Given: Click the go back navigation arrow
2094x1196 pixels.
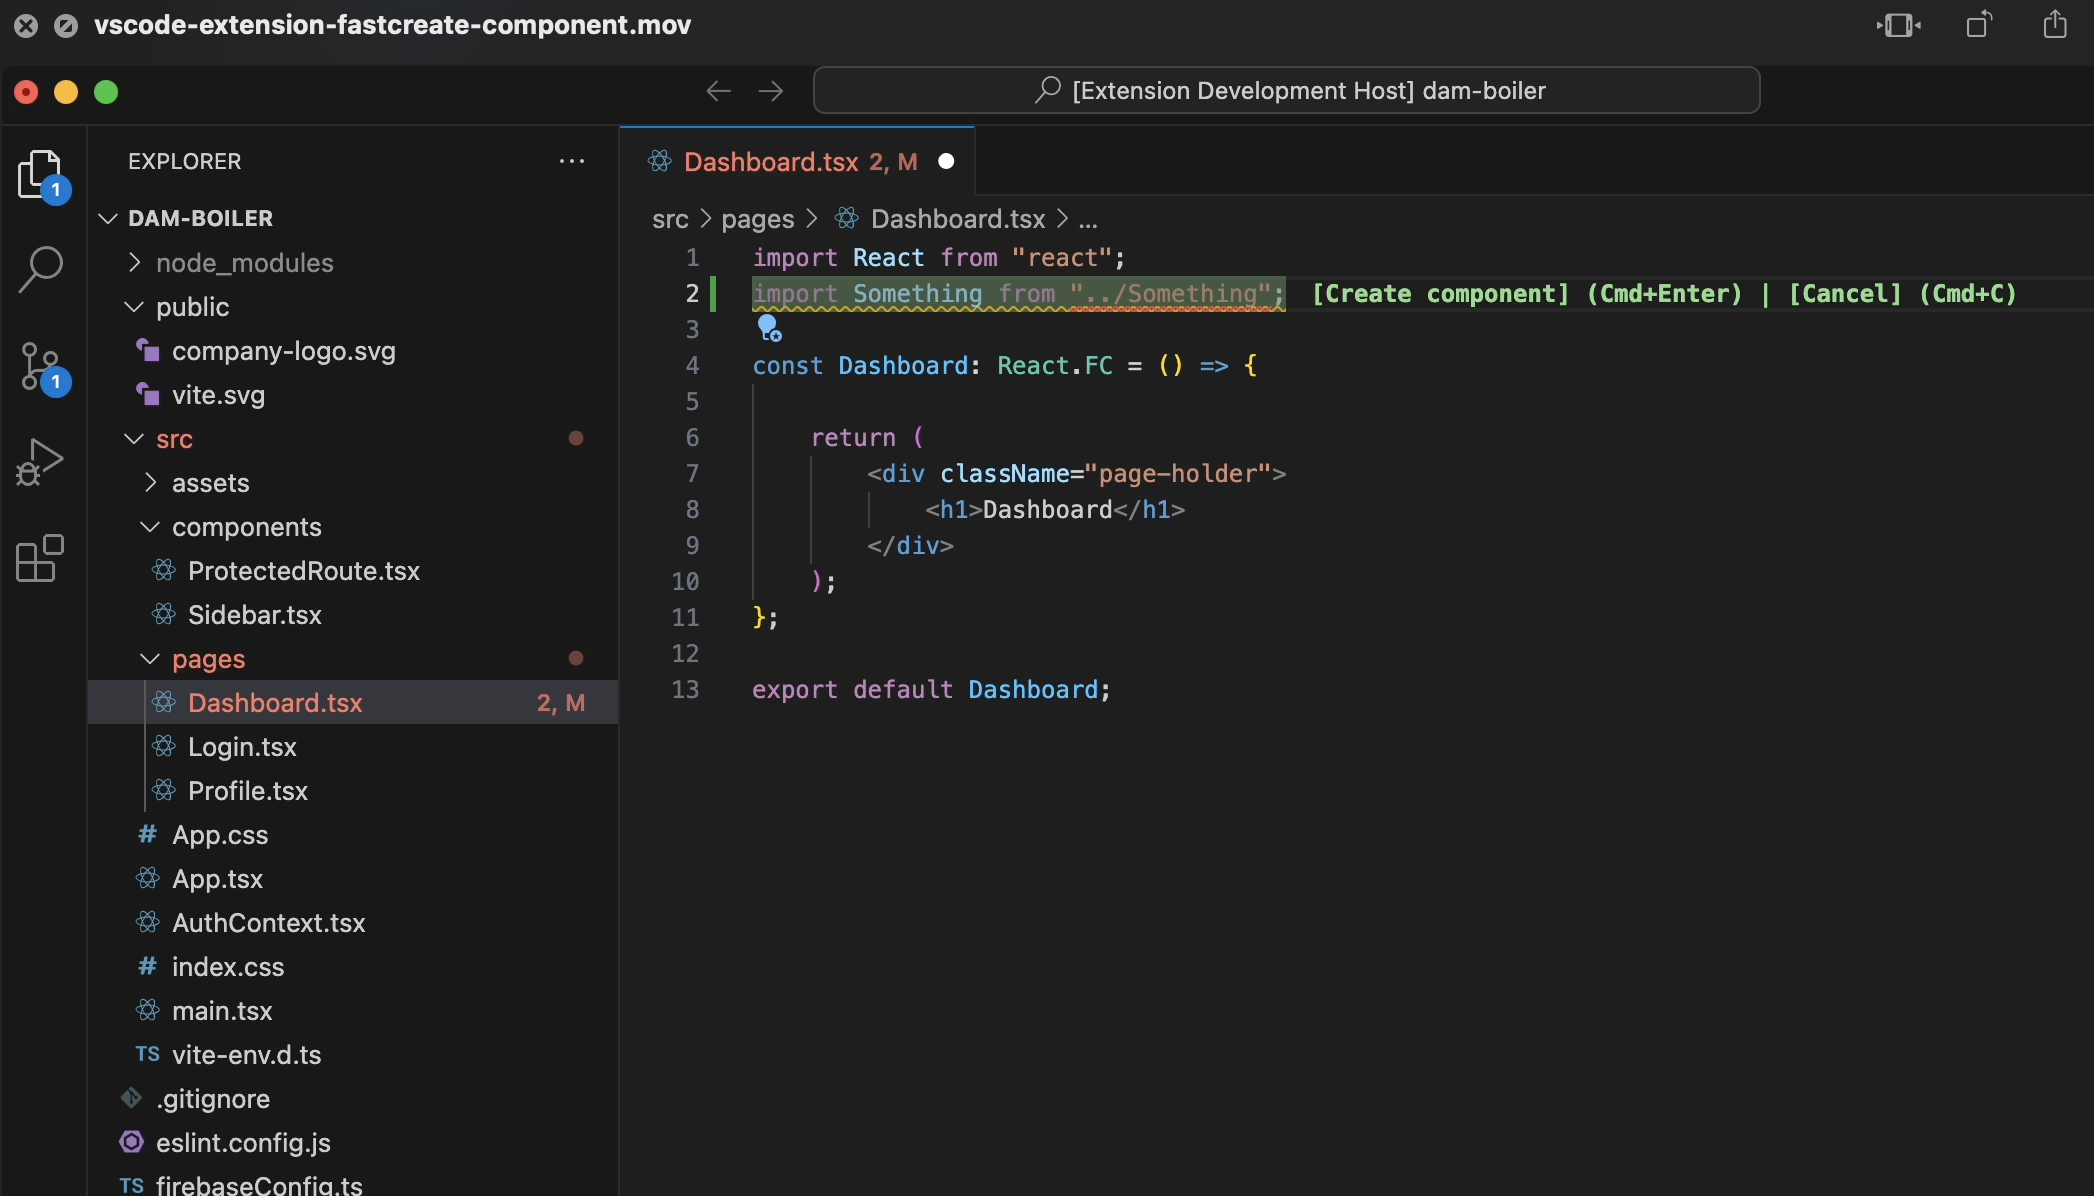Looking at the screenshot, I should point(718,92).
